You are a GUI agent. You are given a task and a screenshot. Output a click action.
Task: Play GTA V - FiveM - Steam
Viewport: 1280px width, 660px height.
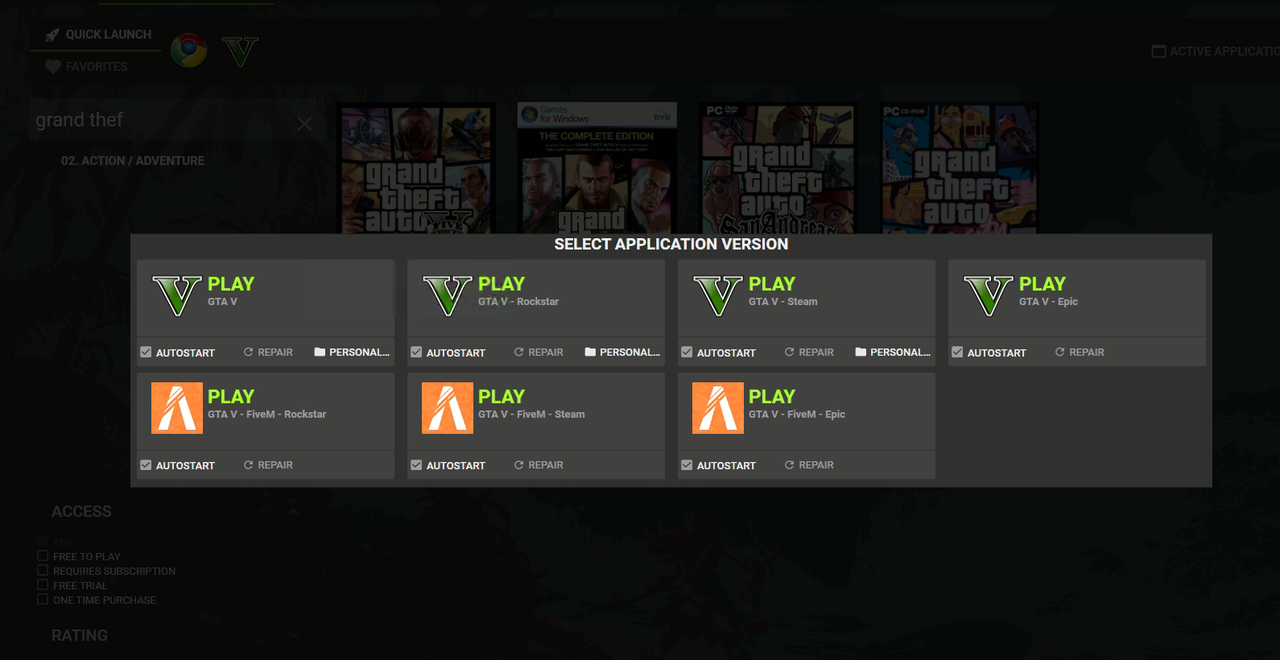click(501, 396)
